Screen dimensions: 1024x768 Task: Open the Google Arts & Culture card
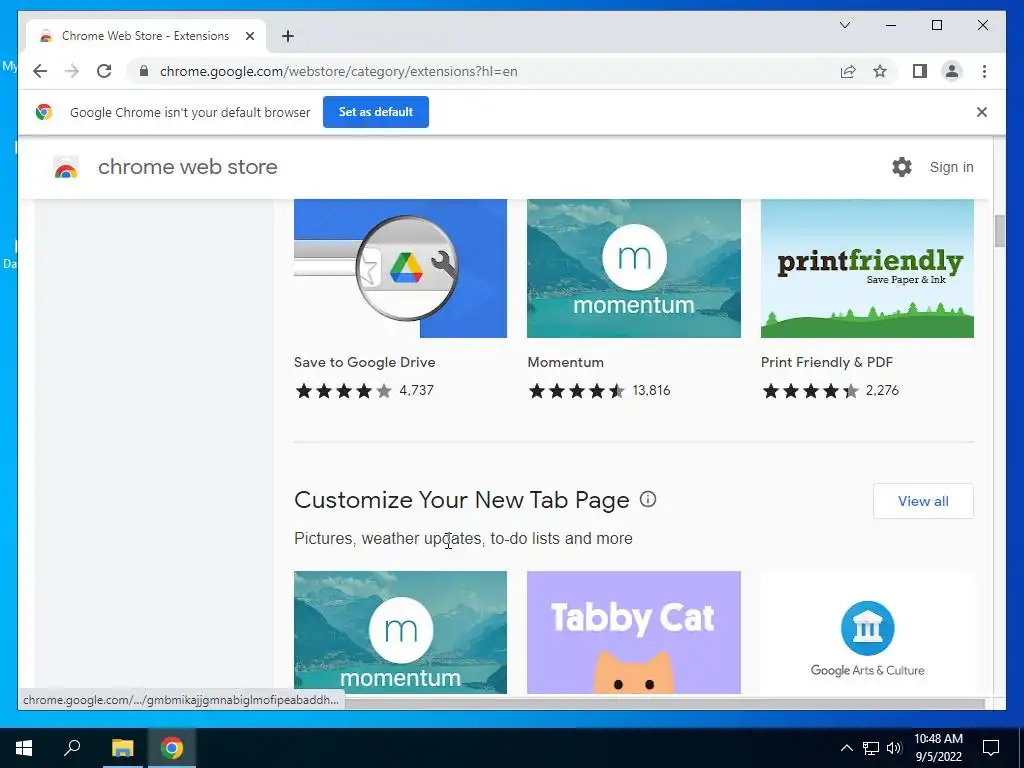pyautogui.click(x=867, y=632)
